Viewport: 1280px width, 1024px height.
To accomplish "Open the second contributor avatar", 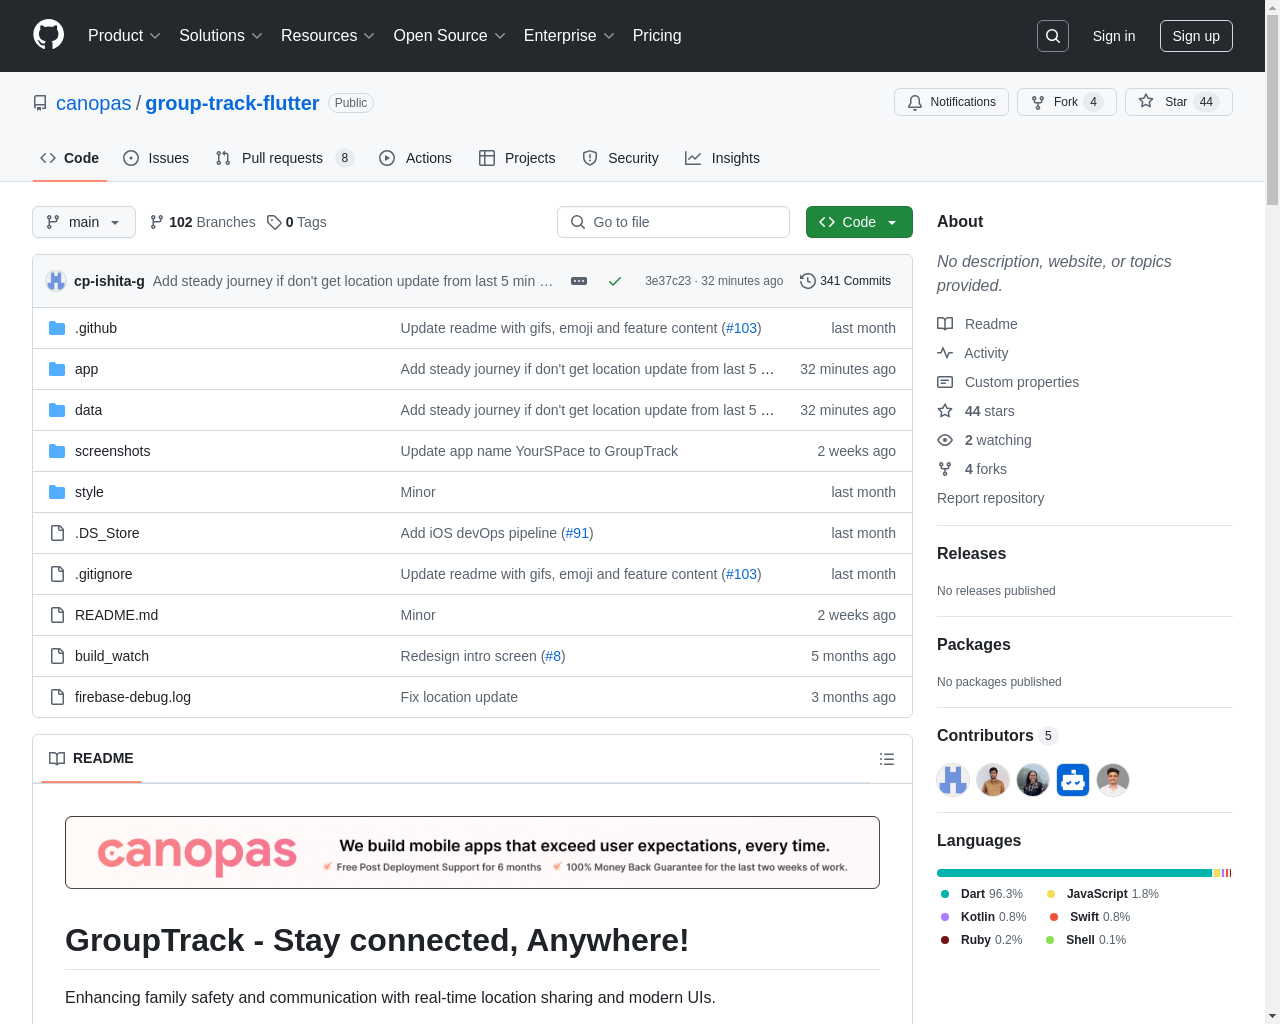I will coord(993,780).
